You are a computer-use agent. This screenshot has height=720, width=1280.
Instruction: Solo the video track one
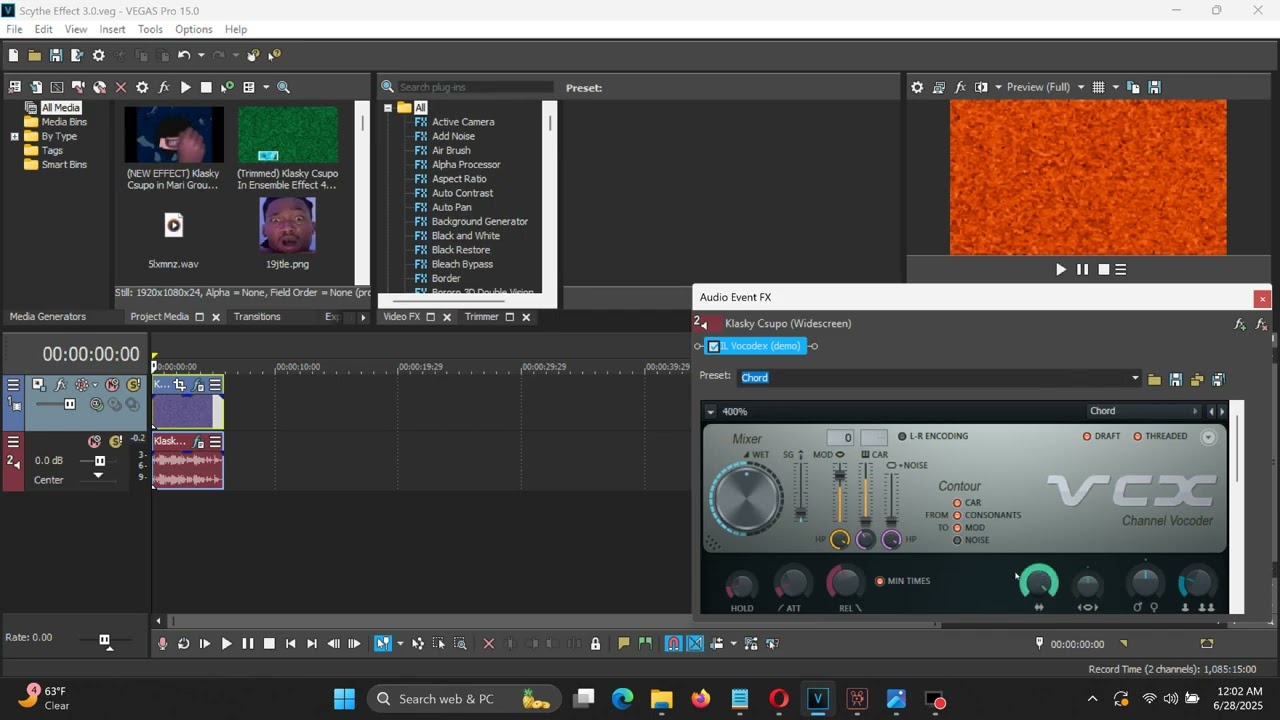coord(133,385)
